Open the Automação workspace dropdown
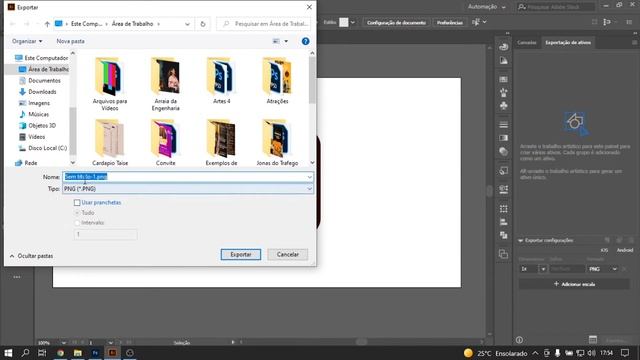Screen dimensions: 640x360 (x=487, y=7)
